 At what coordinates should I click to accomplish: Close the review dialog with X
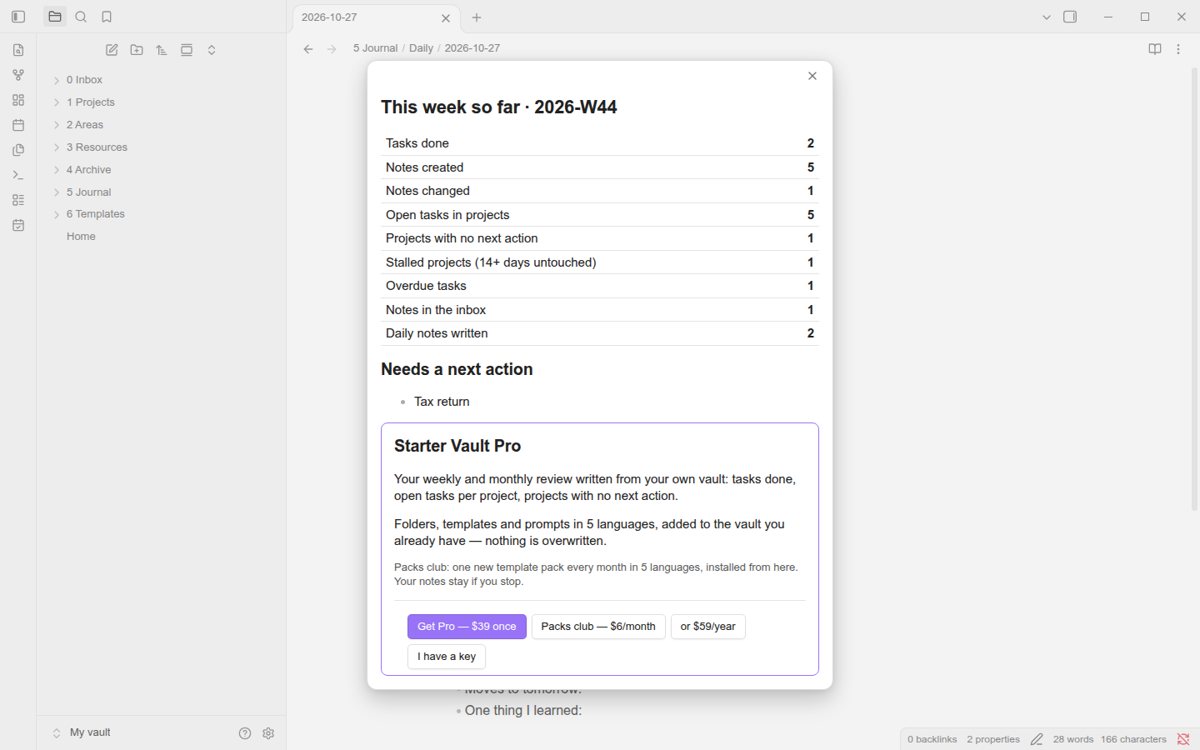coord(812,76)
